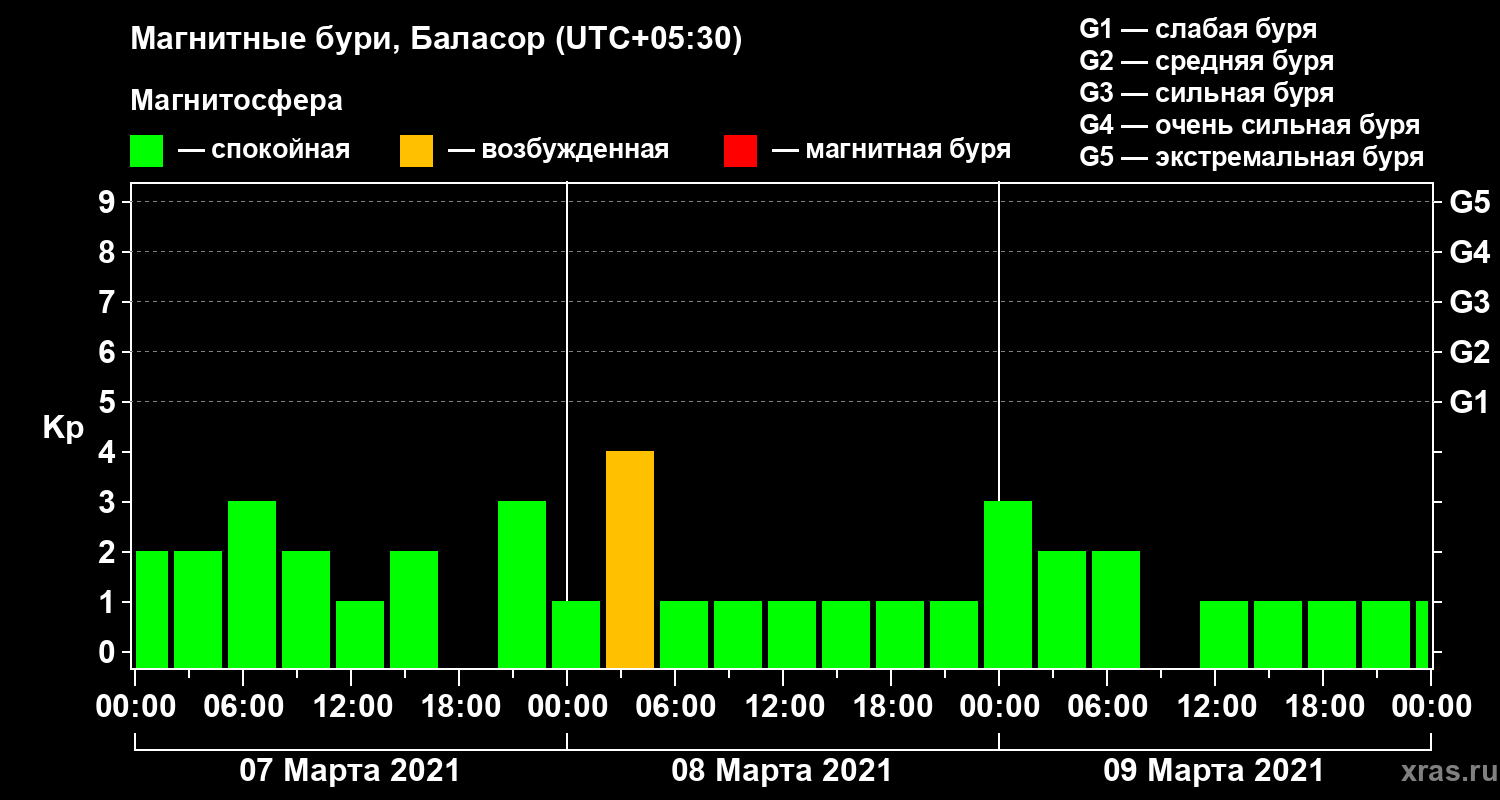Click 'G1 — слабая буря' description

point(1198,29)
